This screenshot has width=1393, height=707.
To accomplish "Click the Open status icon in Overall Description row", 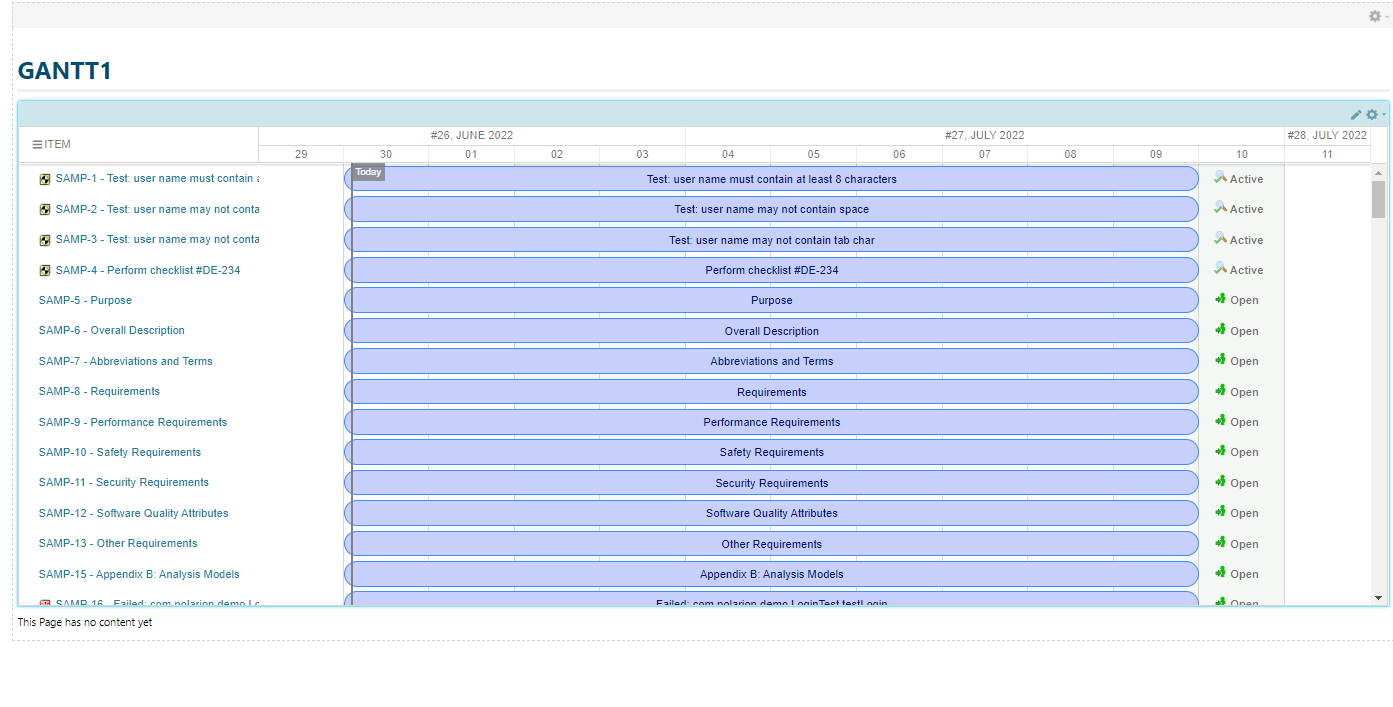I will point(1220,330).
